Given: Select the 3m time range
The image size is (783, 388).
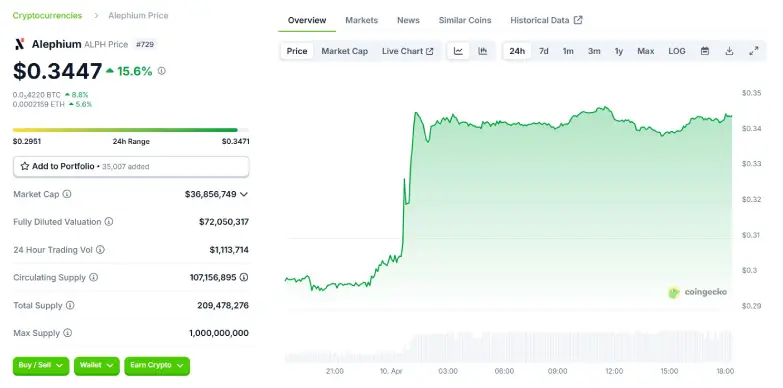Looking at the screenshot, I should tap(594, 51).
